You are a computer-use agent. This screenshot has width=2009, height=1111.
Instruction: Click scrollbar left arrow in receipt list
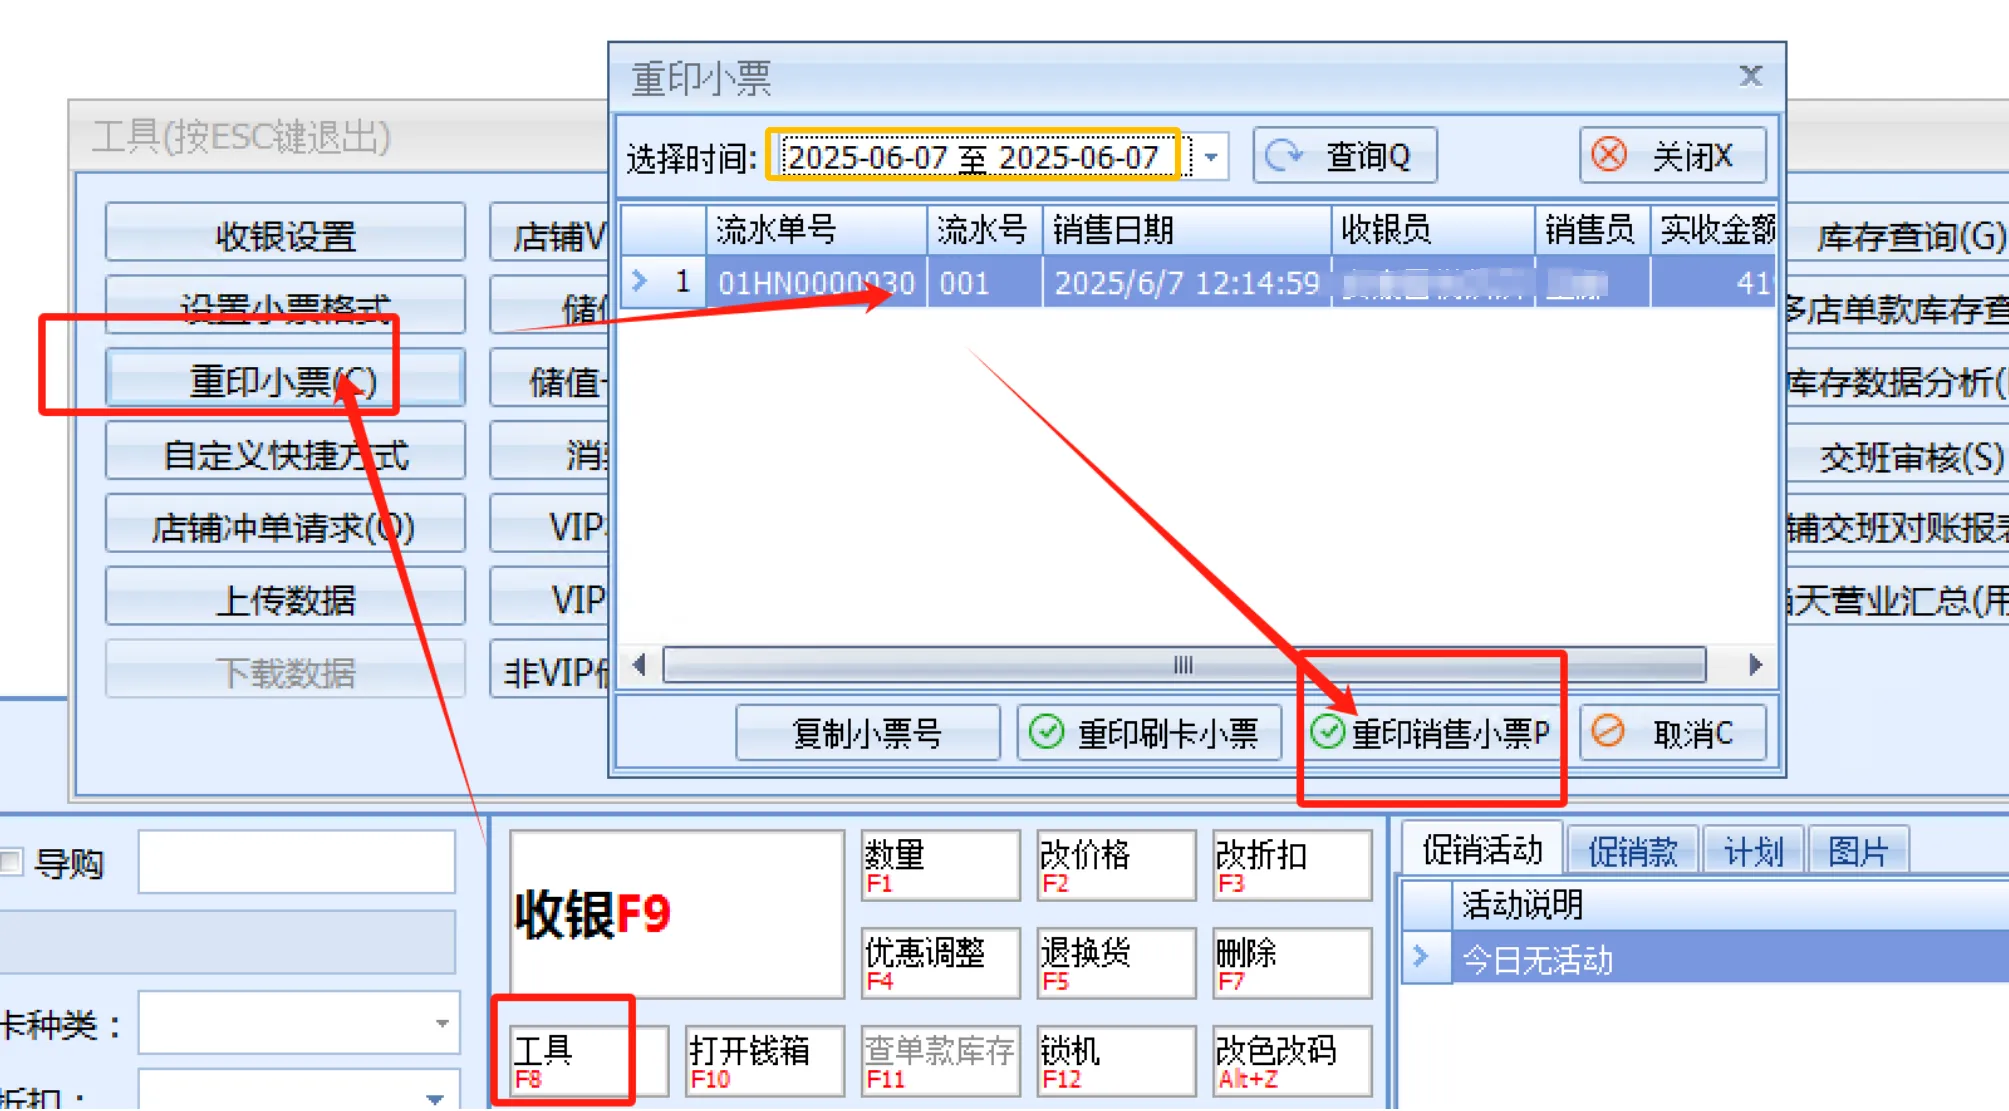pyautogui.click(x=640, y=665)
